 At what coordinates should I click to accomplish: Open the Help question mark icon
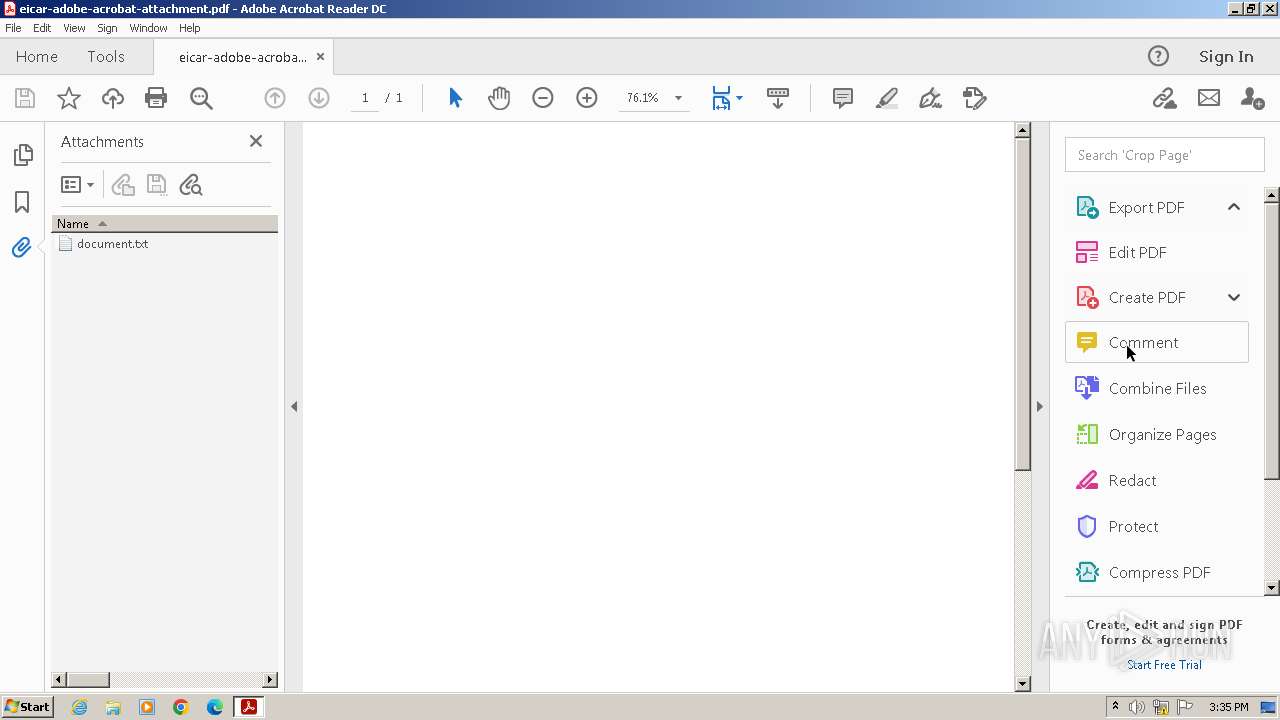[x=1158, y=56]
